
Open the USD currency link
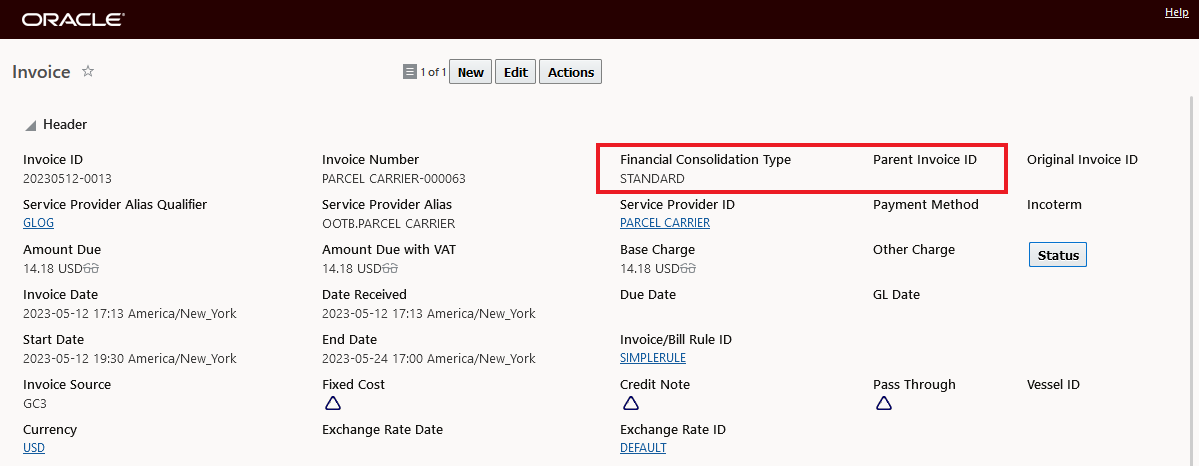(x=34, y=448)
